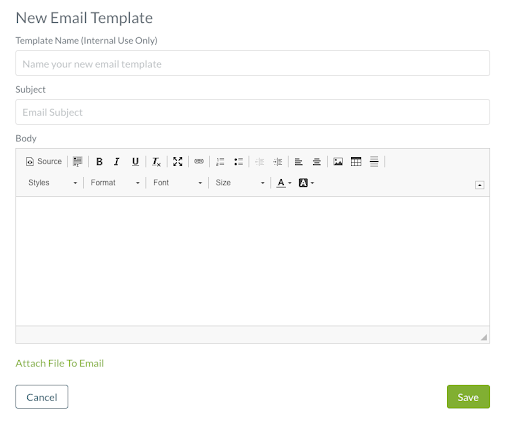Maximize the editor with fullscreen icon

[178, 162]
